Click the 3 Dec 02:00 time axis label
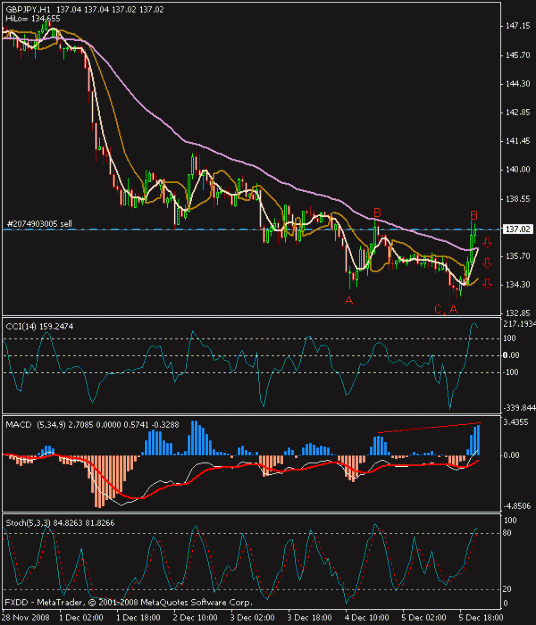The image size is (536, 625). (253, 618)
